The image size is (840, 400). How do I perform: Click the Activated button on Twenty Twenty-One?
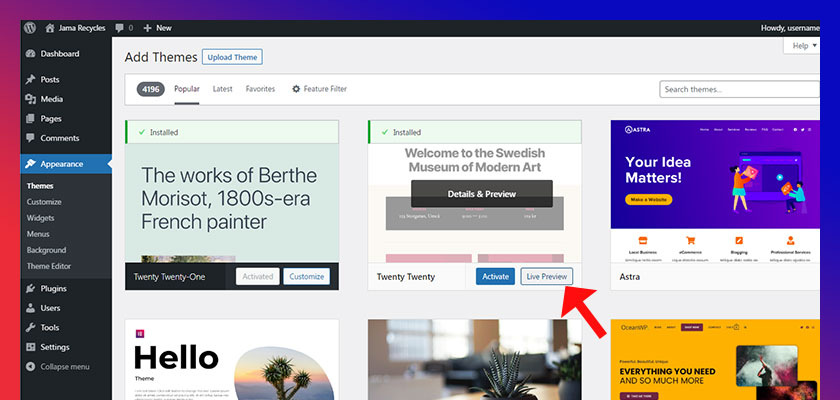(258, 276)
